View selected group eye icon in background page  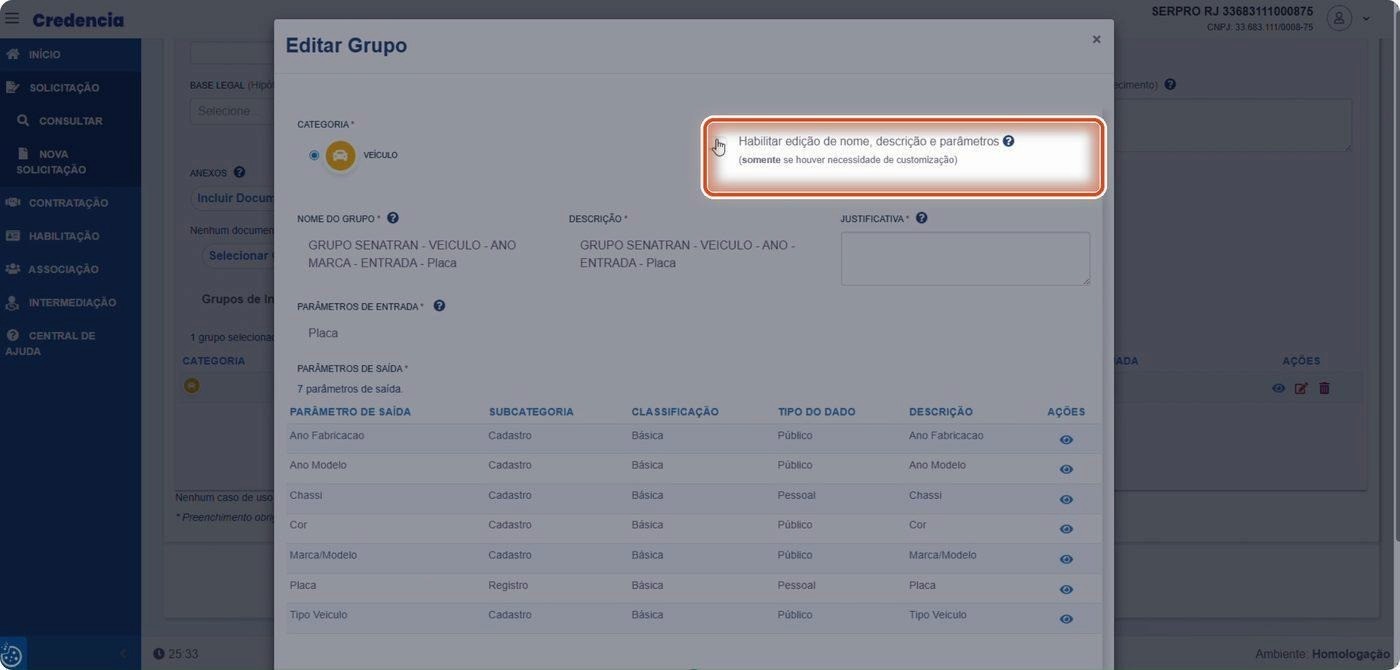point(1278,388)
